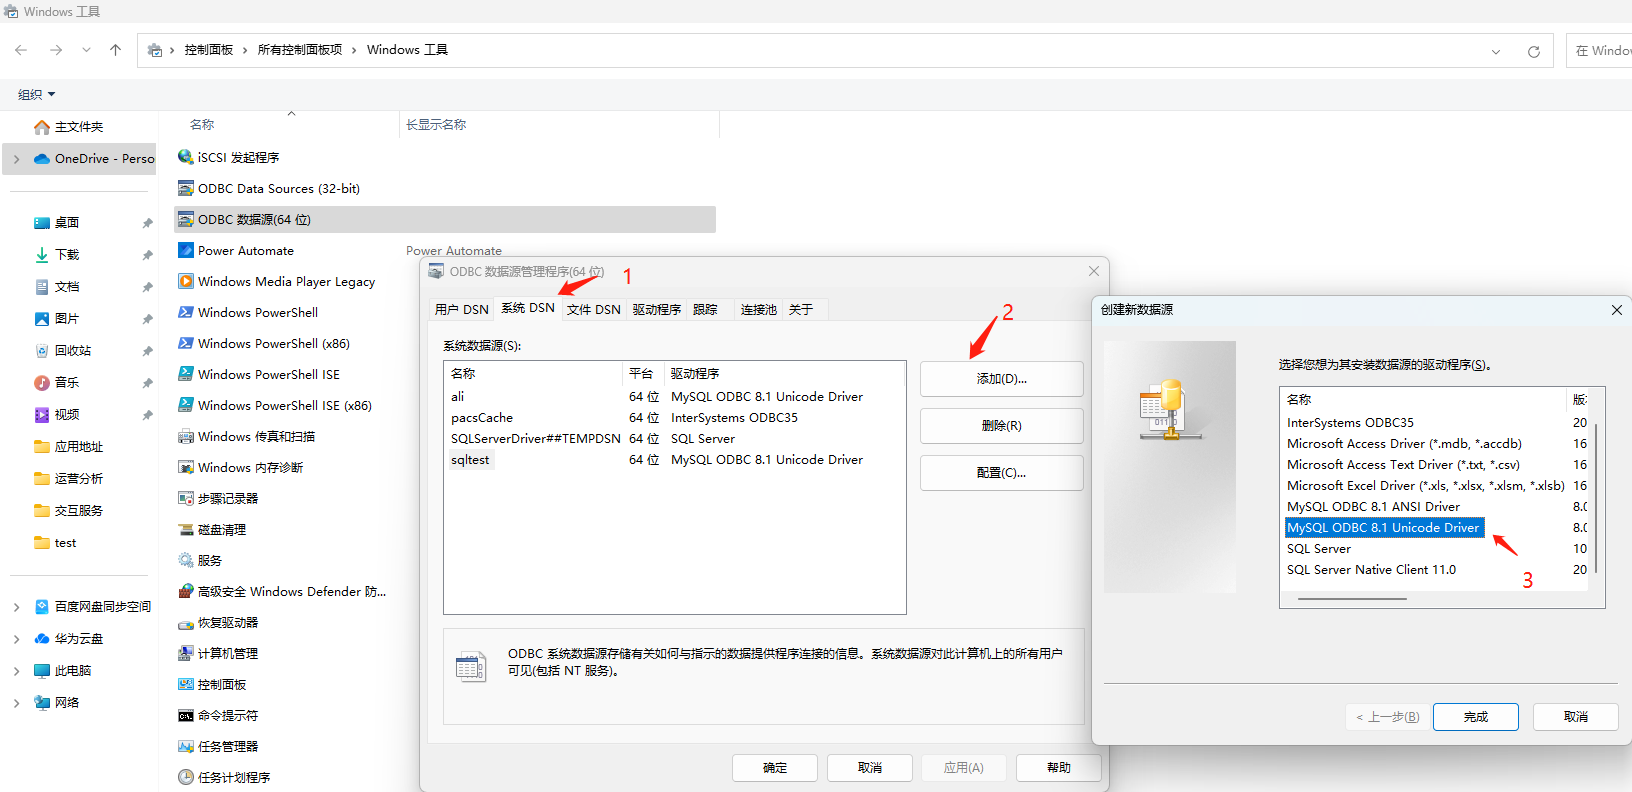Click 取消 in 创建新数据源 dialog
The image size is (1632, 792).
[1576, 717]
